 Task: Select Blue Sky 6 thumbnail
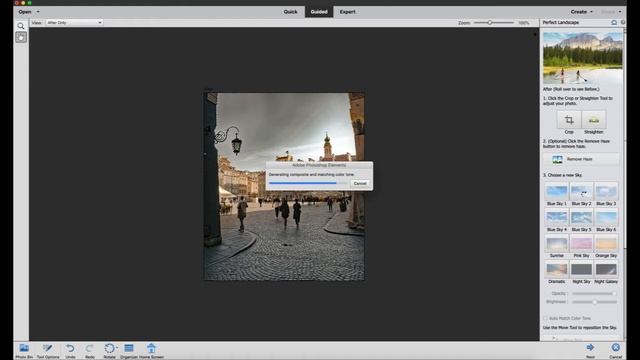tap(606, 218)
